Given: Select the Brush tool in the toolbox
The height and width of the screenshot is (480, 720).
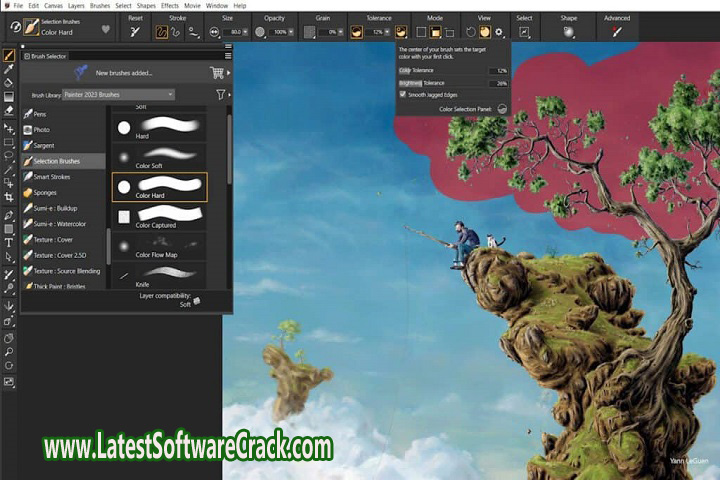Looking at the screenshot, I should (9, 56).
